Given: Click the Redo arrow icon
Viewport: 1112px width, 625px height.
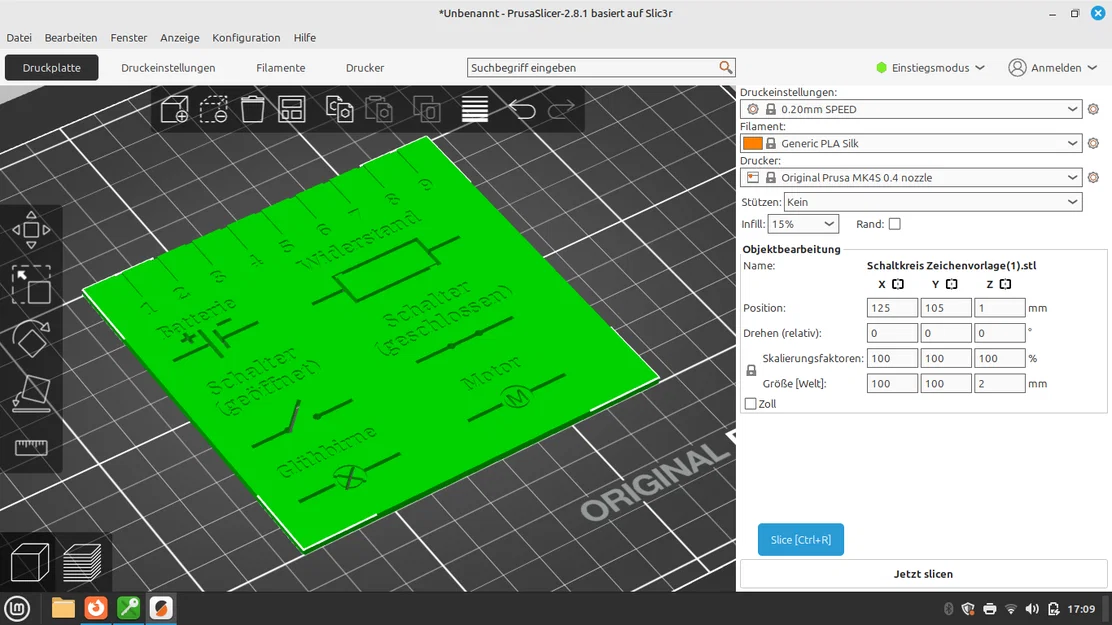Looking at the screenshot, I should 561,109.
